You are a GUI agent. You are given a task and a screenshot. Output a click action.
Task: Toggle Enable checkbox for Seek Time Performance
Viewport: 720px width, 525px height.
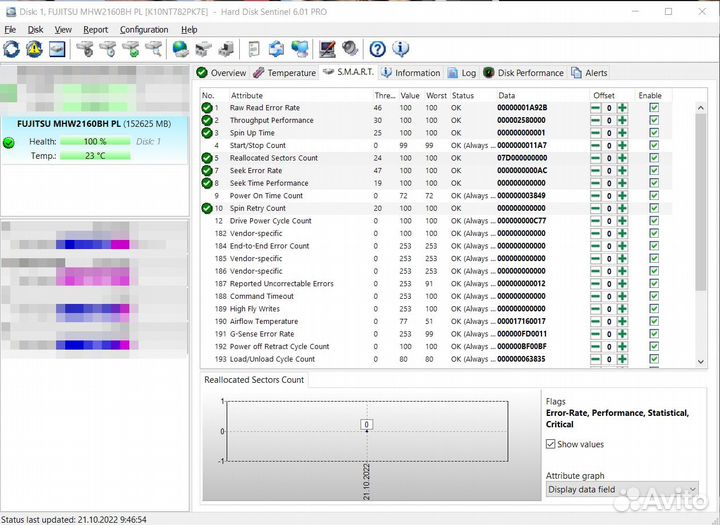click(x=654, y=183)
